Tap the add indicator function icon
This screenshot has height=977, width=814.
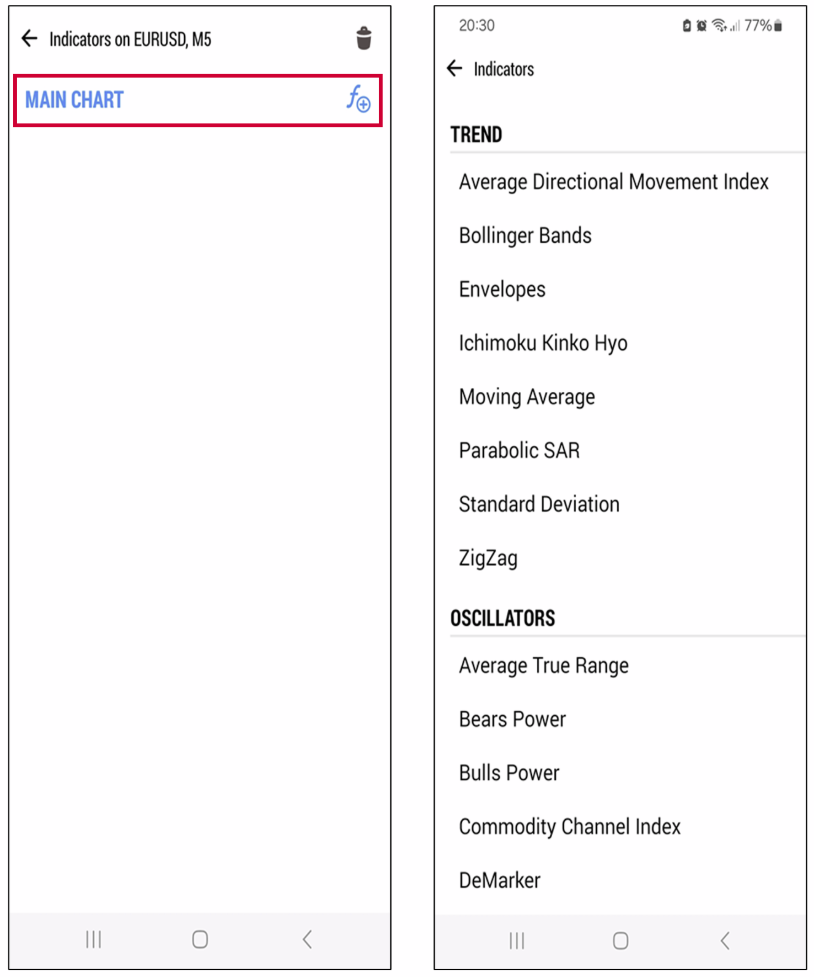[x=358, y=100]
